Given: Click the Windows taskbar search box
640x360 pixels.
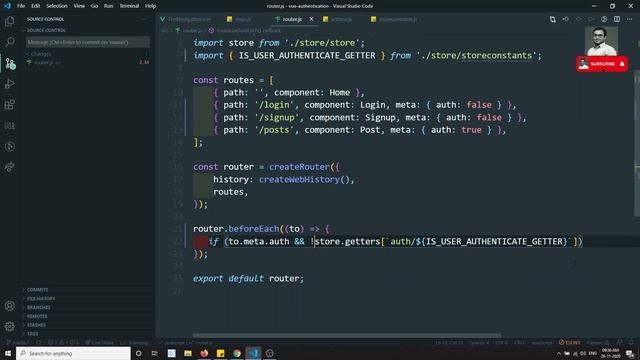Looking at the screenshot, I should pyautogui.click(x=73, y=353).
